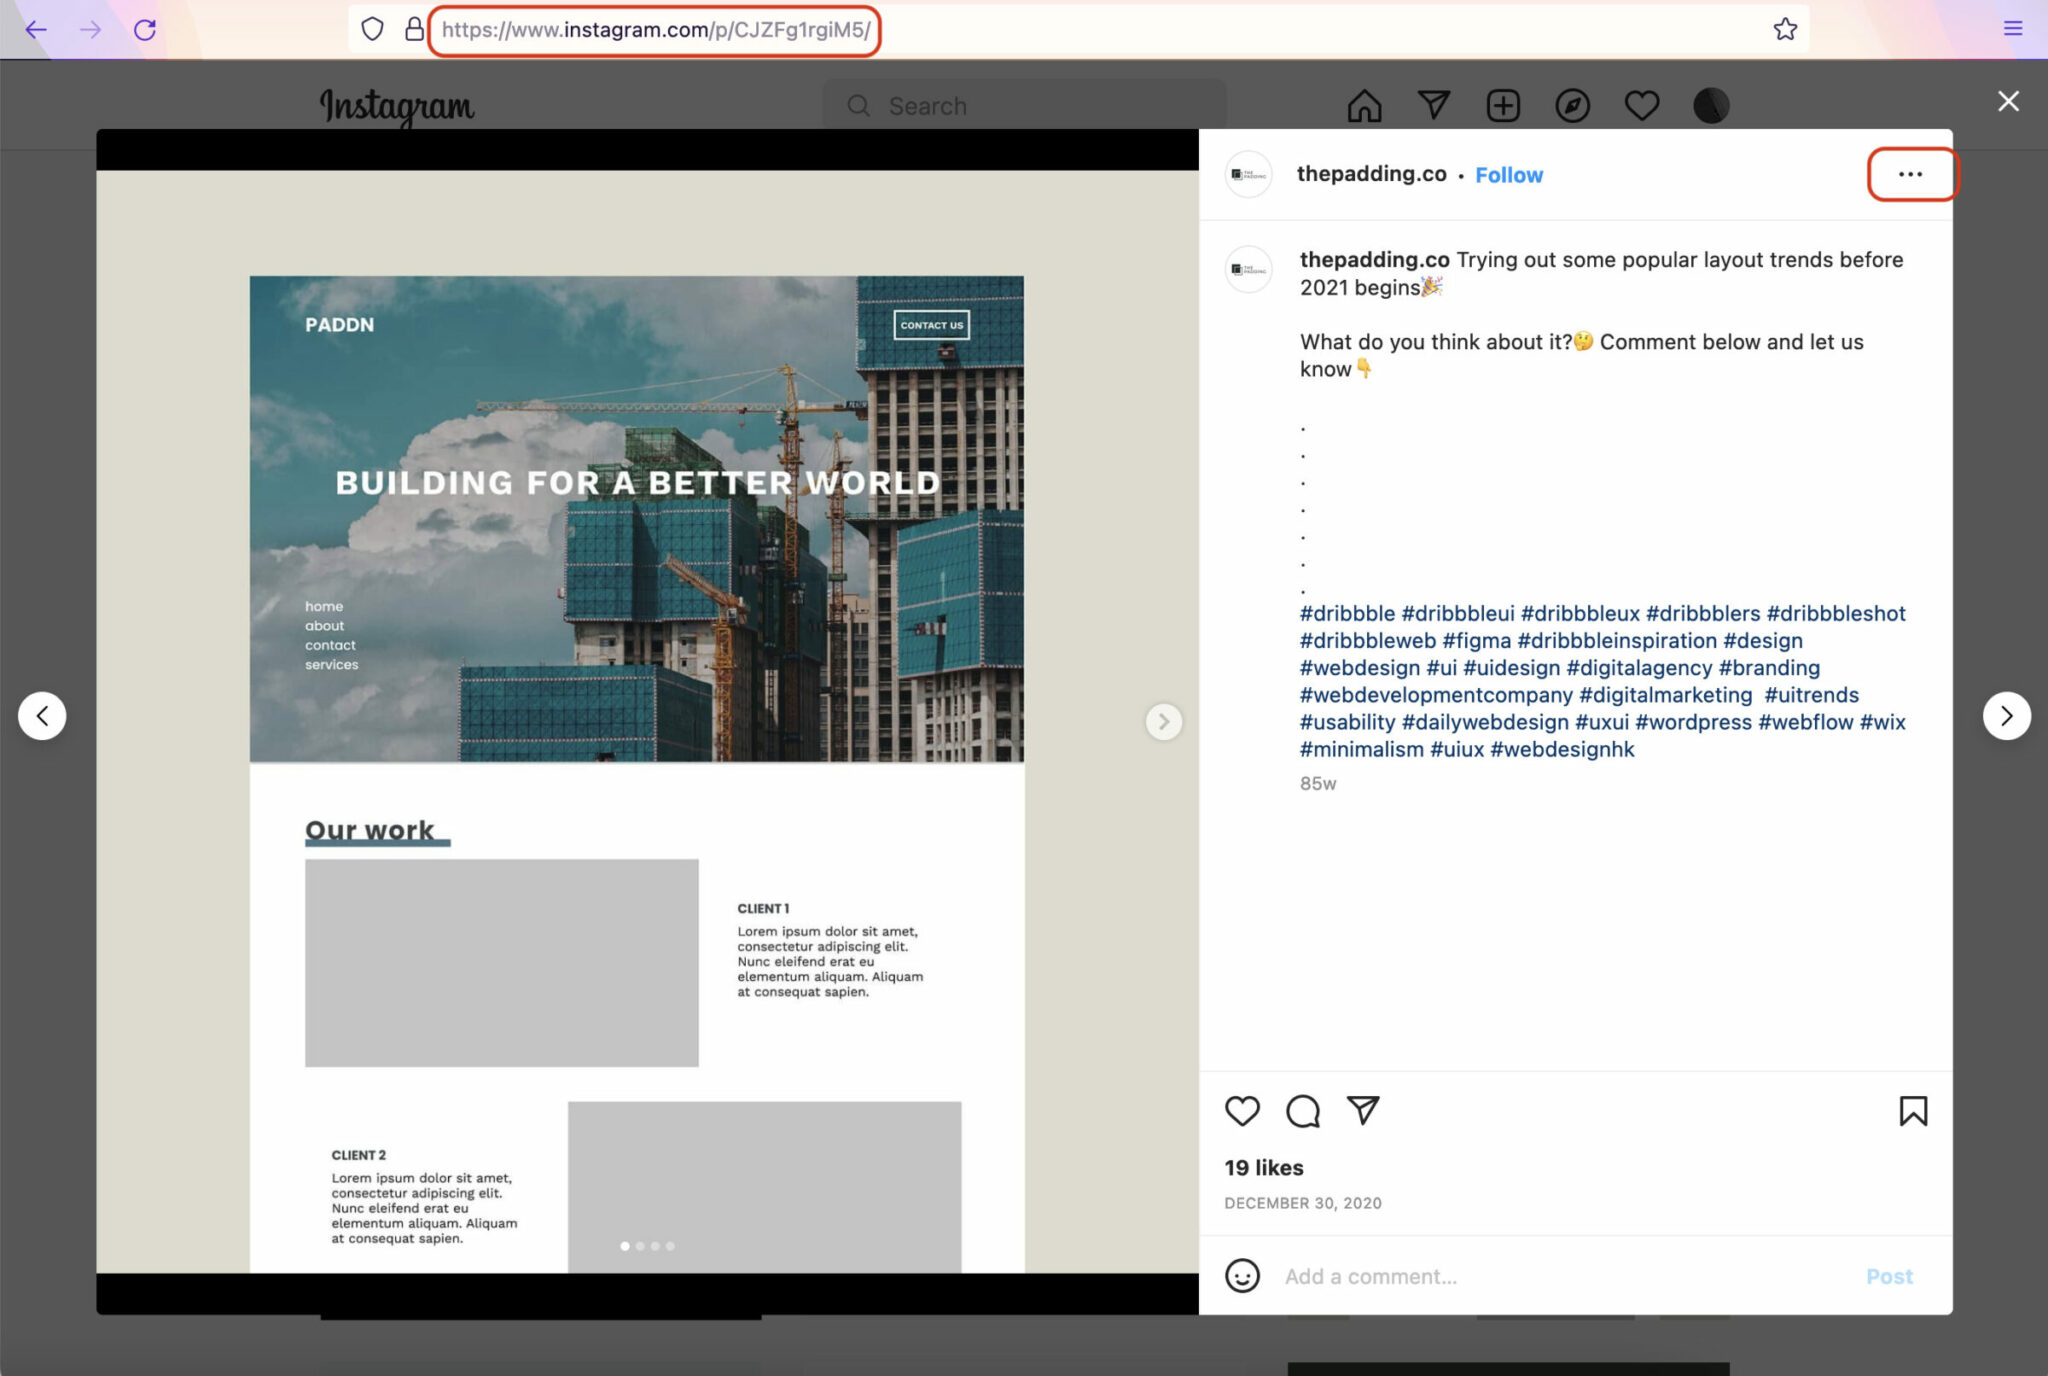Advance to the next carousel image
Image resolution: width=2048 pixels, height=1376 pixels.
coord(1163,721)
